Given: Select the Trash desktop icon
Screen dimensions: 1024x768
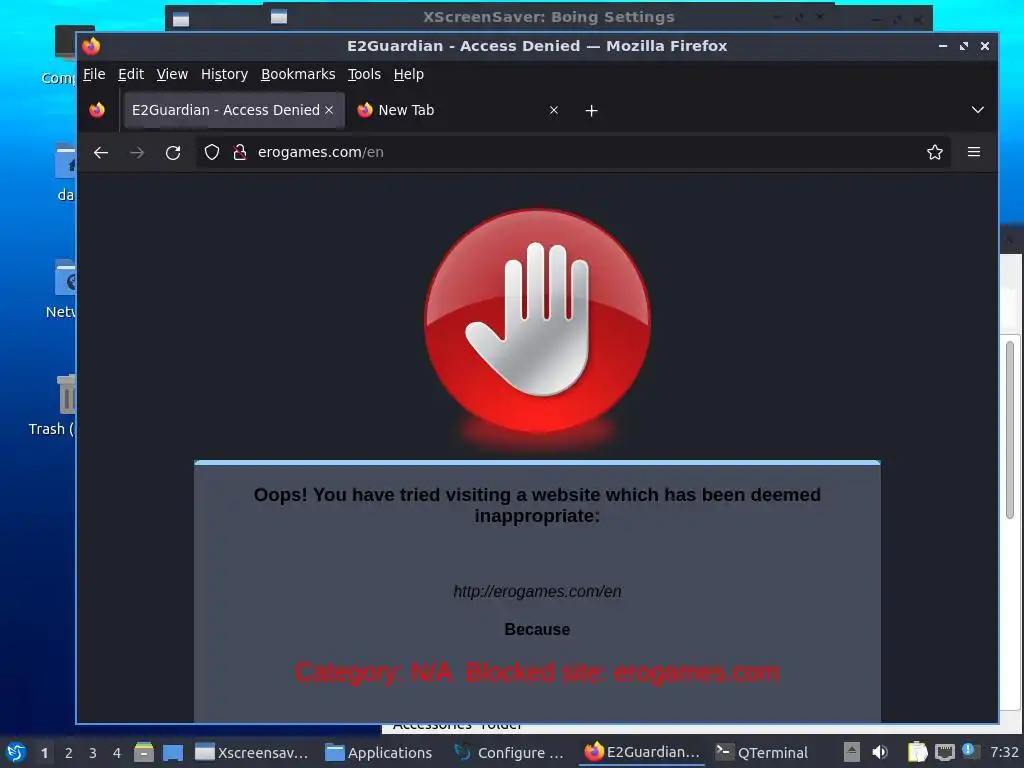Looking at the screenshot, I should [x=52, y=405].
